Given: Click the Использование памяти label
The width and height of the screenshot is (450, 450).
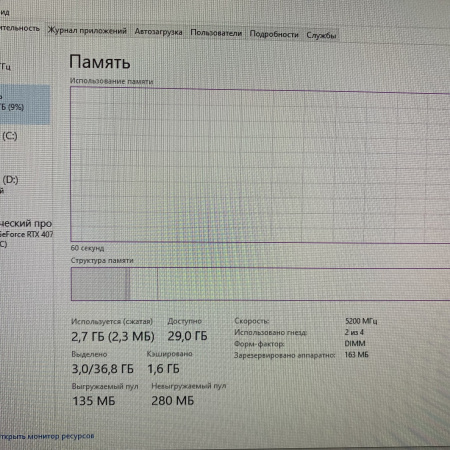Looking at the screenshot, I should (x=112, y=81).
